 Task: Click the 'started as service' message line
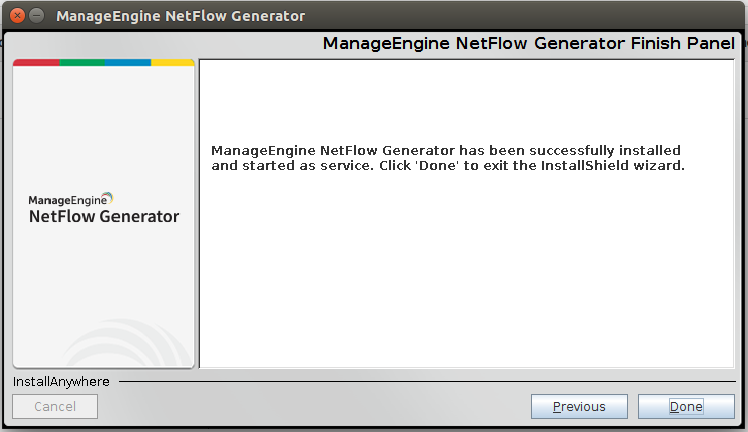click(x=448, y=165)
